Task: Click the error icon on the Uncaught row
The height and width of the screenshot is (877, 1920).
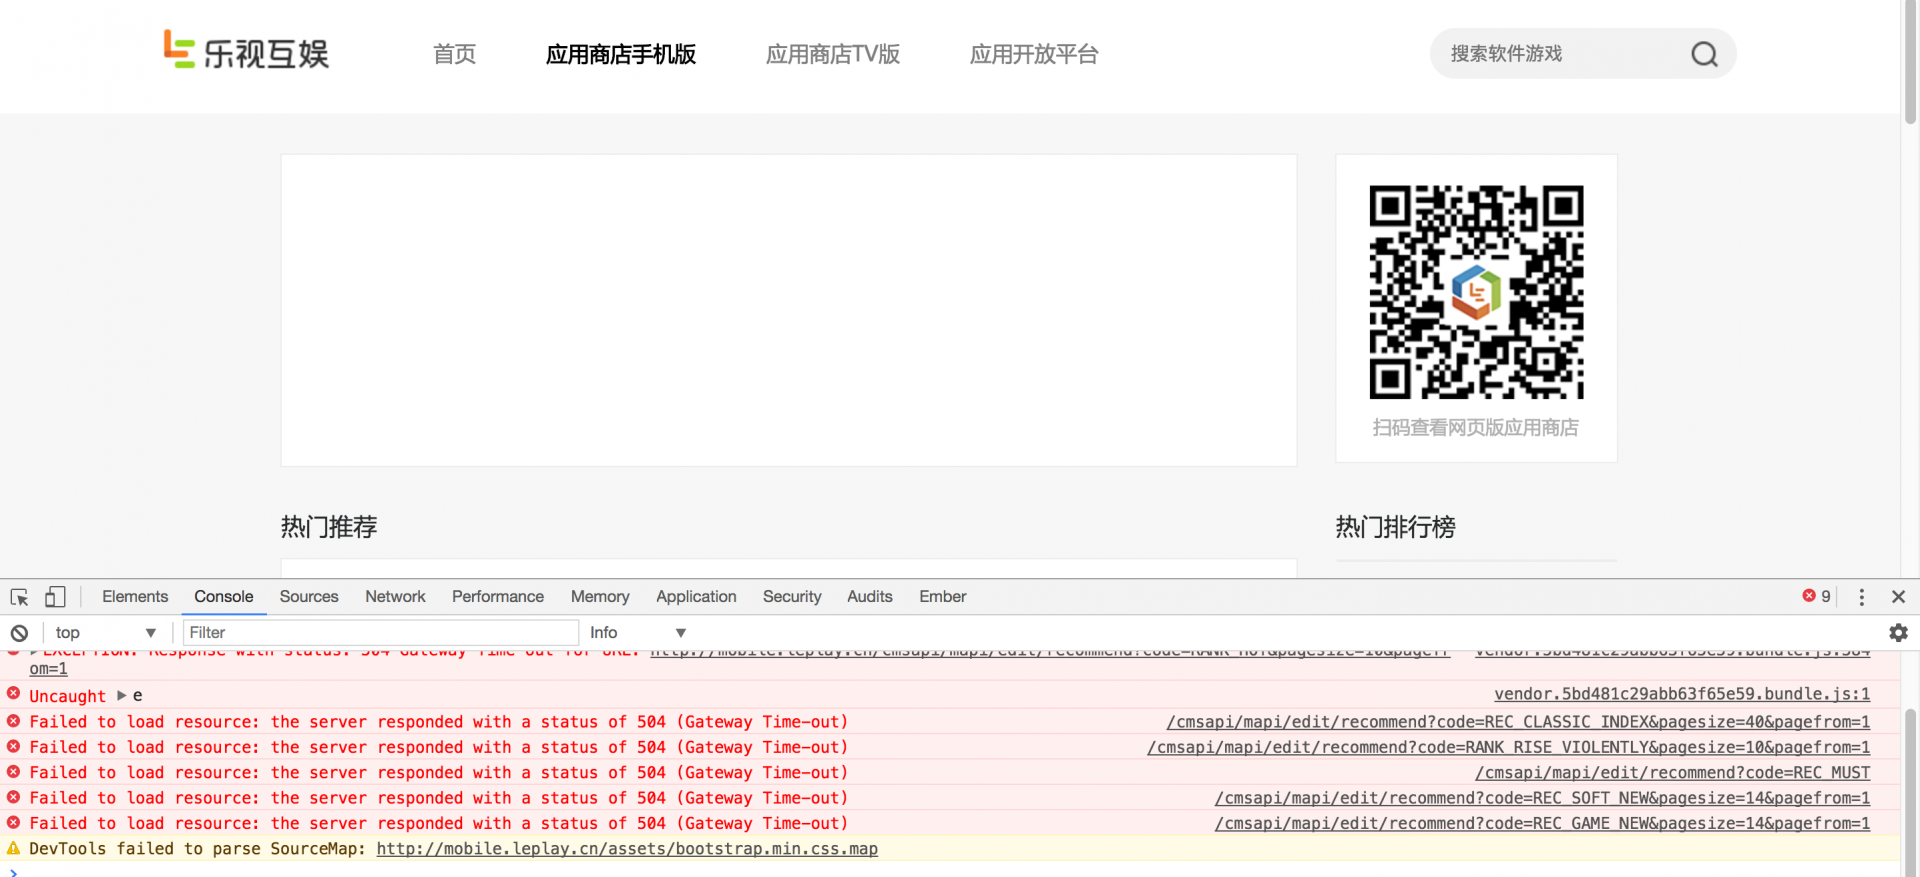Action: click(13, 693)
